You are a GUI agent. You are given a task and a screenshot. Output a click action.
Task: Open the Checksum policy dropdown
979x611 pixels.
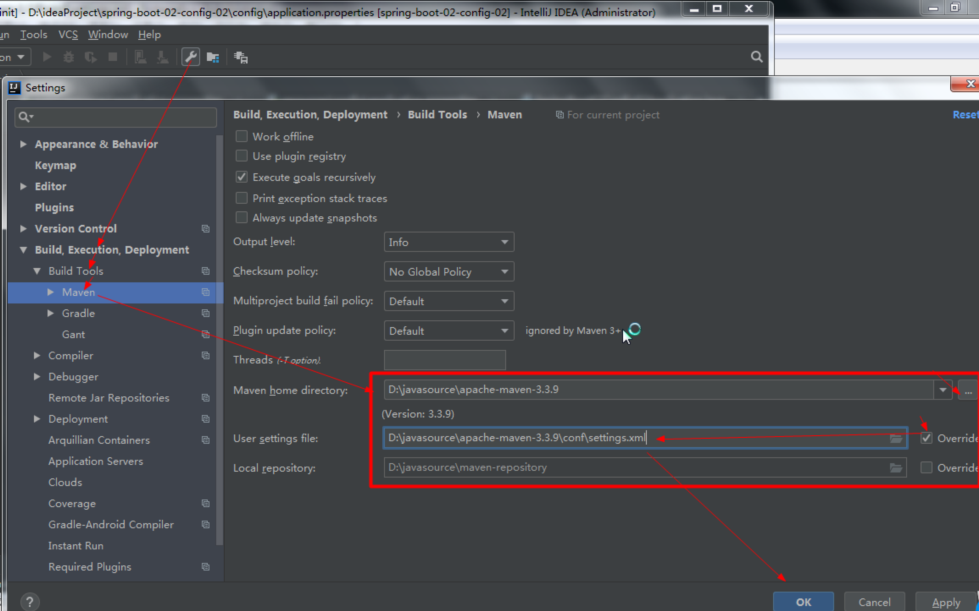pos(448,272)
